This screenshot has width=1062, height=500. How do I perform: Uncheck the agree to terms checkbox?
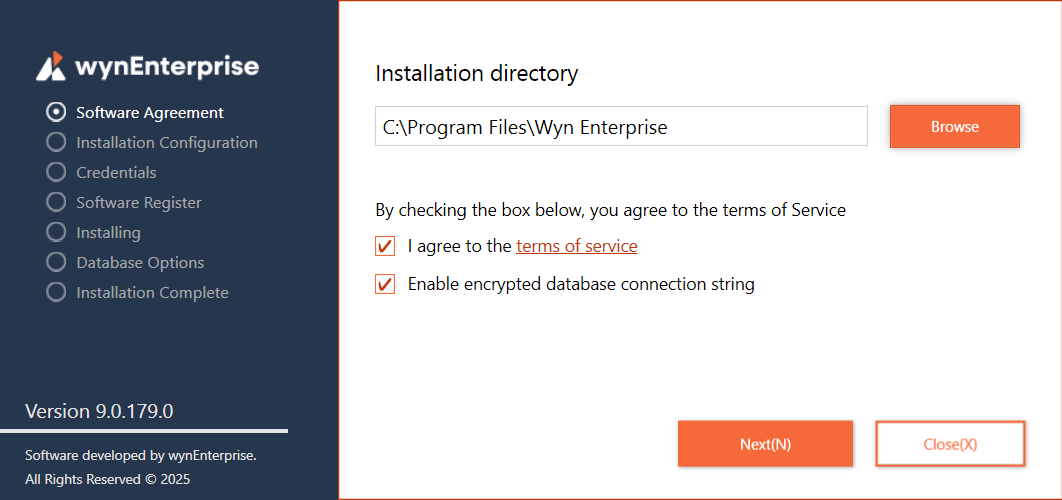pyautogui.click(x=385, y=247)
